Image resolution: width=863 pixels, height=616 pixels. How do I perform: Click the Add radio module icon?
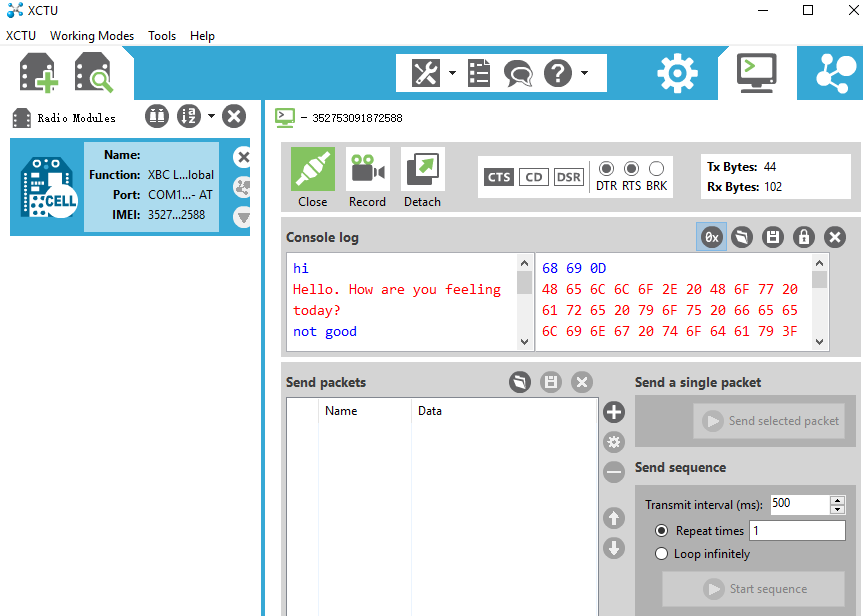[39, 73]
